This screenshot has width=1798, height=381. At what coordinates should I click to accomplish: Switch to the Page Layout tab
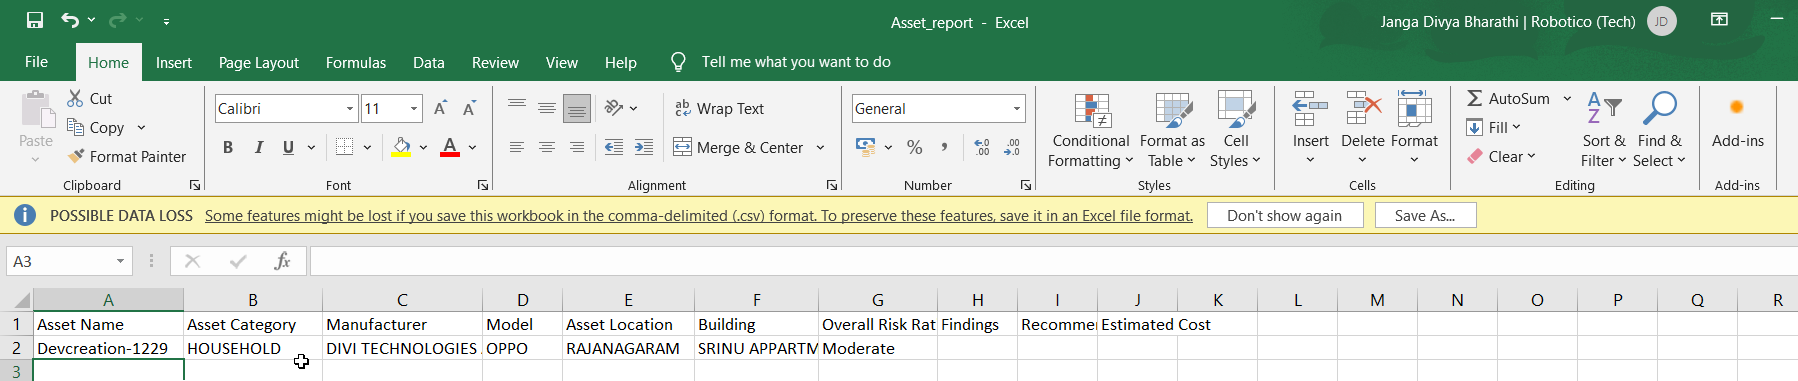pos(258,62)
